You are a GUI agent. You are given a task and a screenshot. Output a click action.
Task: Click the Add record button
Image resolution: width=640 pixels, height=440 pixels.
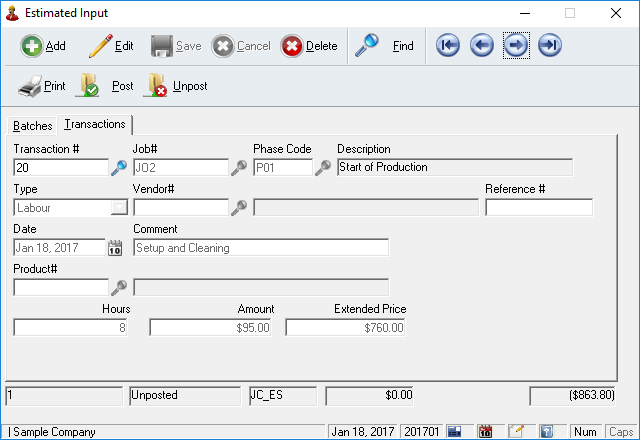tap(43, 46)
